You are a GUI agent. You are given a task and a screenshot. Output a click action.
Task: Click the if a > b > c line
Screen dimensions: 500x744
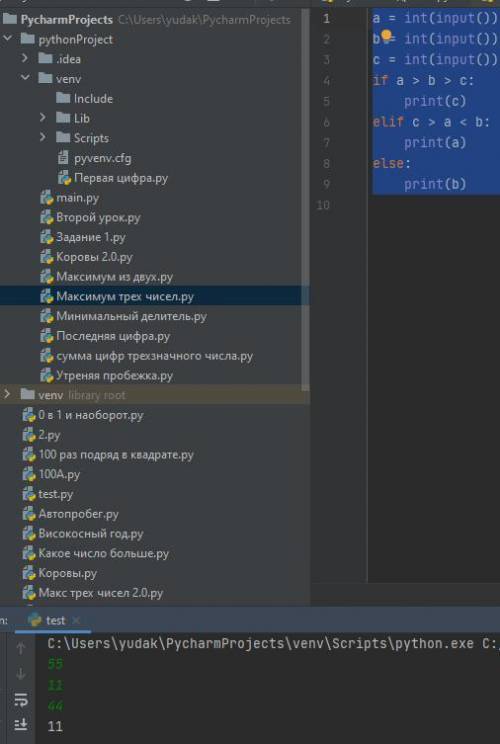423,80
